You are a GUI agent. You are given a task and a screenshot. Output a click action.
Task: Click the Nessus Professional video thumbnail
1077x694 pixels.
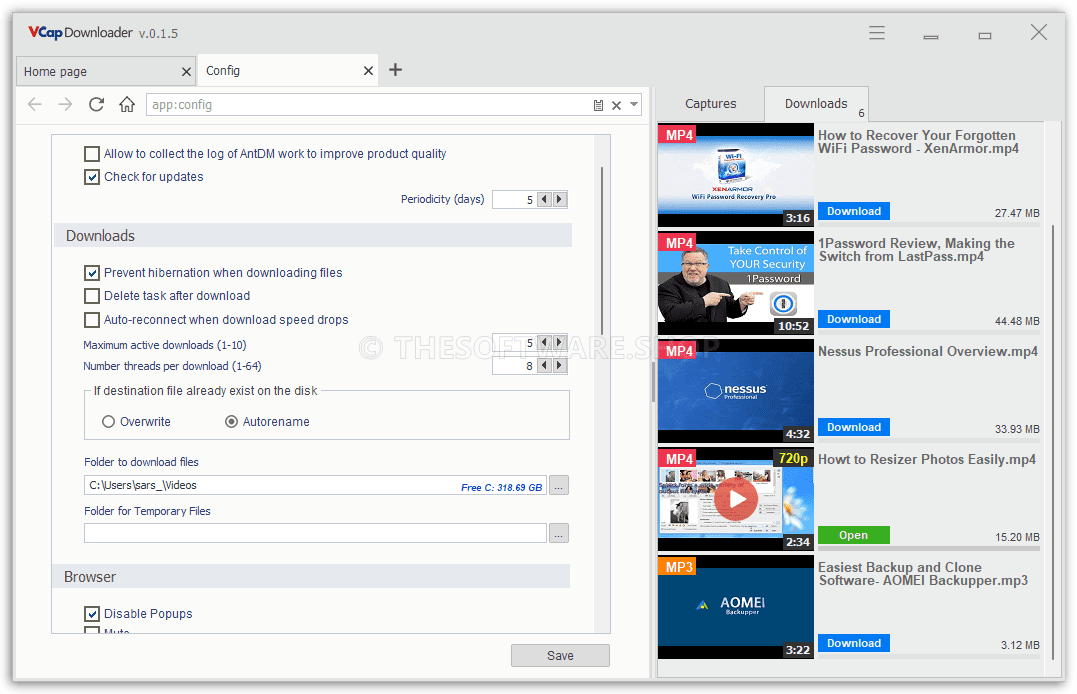point(736,391)
